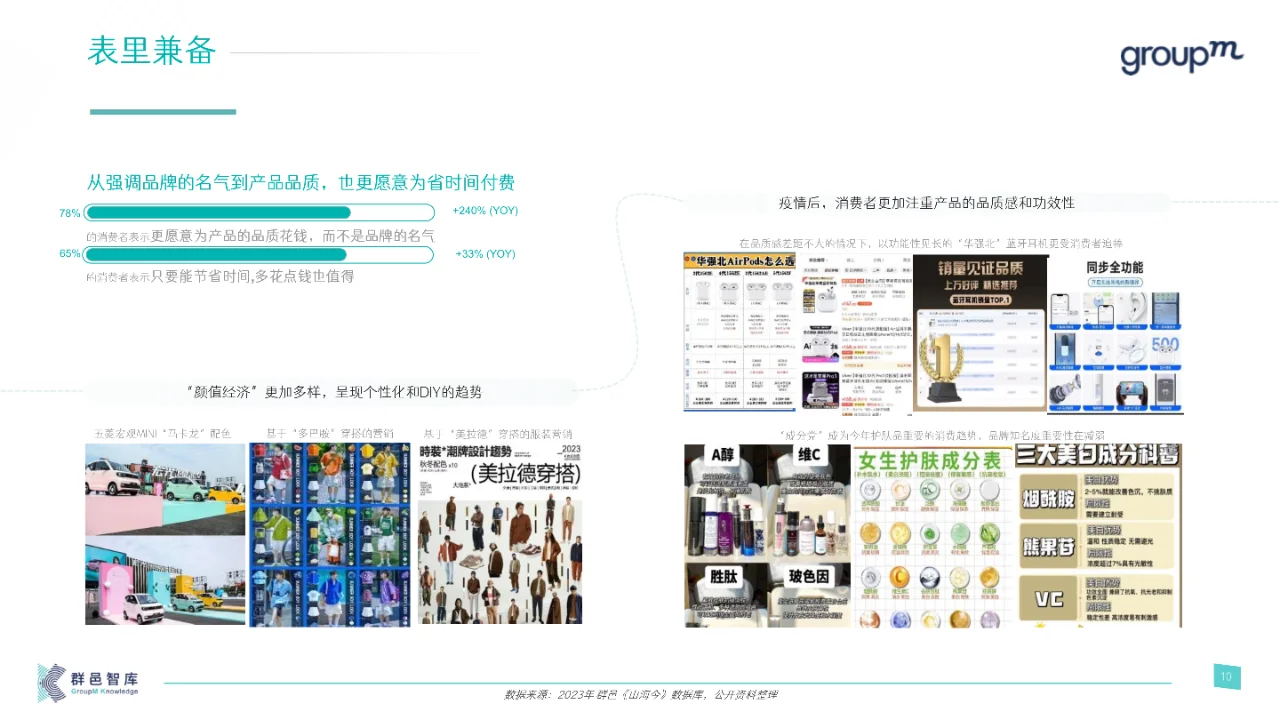Click caption 基于 美拉德 穿搭的服装营销

click(498, 434)
